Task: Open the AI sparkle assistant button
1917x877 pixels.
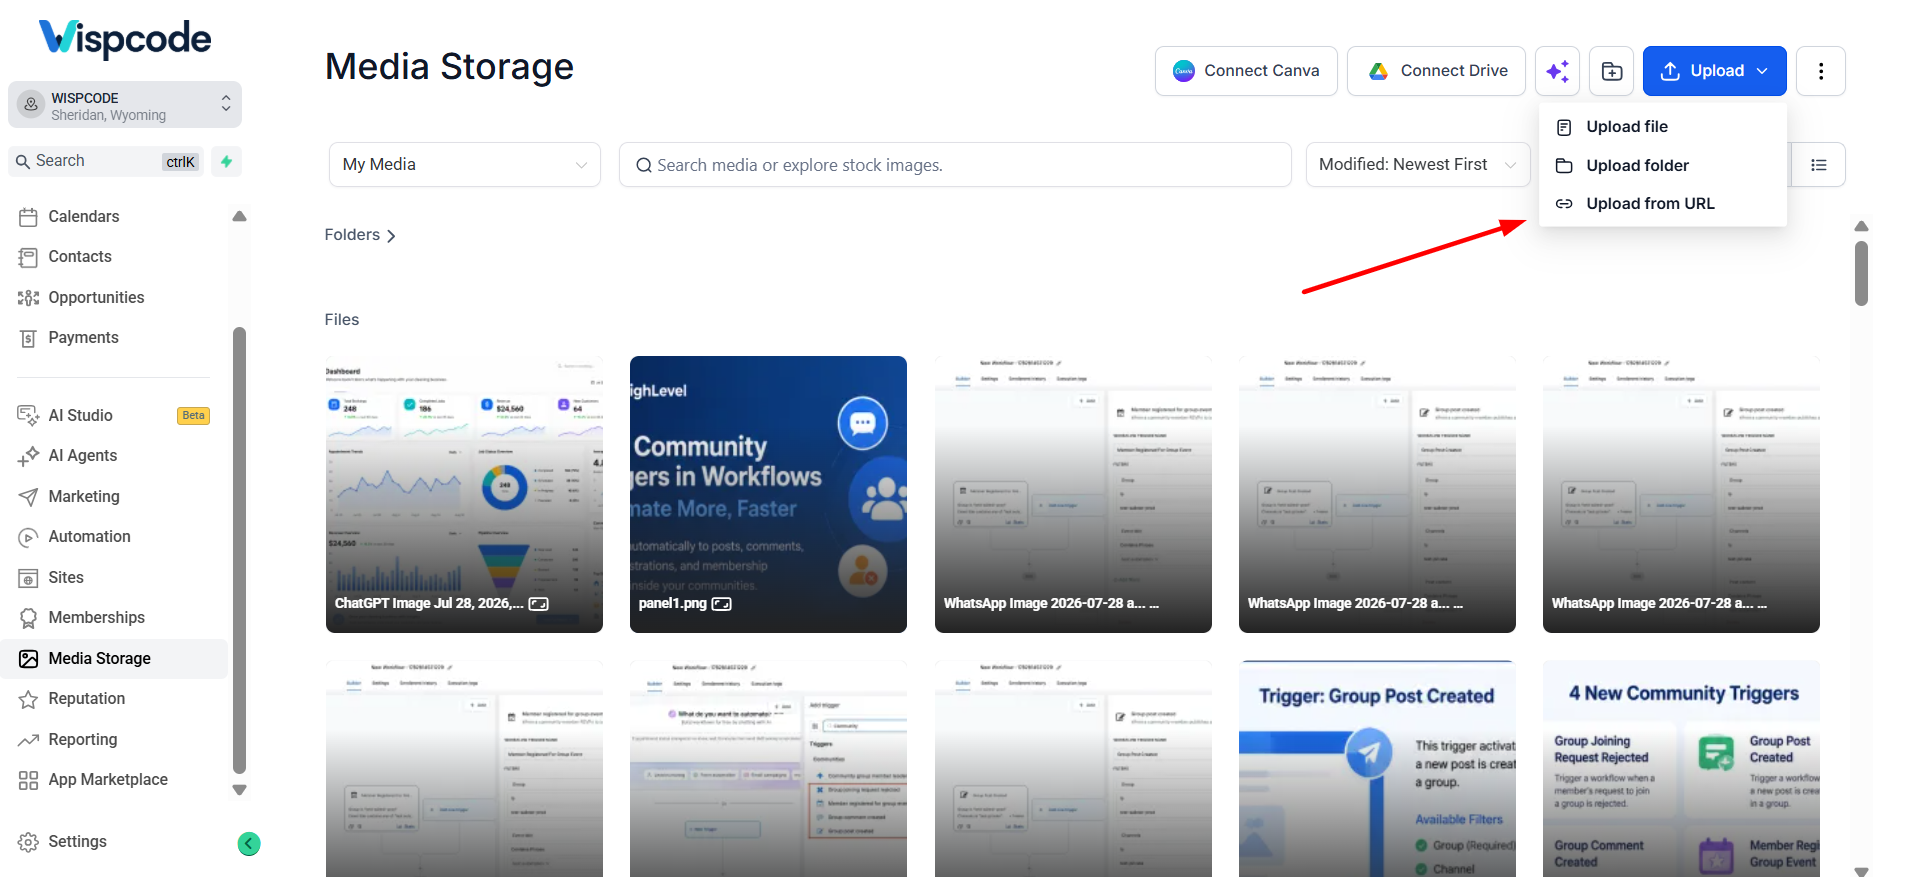Action: [1557, 71]
